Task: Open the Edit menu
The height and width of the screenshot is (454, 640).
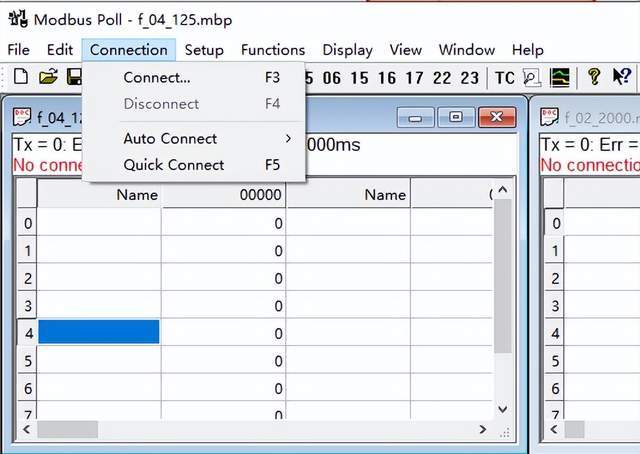Action: (60, 50)
